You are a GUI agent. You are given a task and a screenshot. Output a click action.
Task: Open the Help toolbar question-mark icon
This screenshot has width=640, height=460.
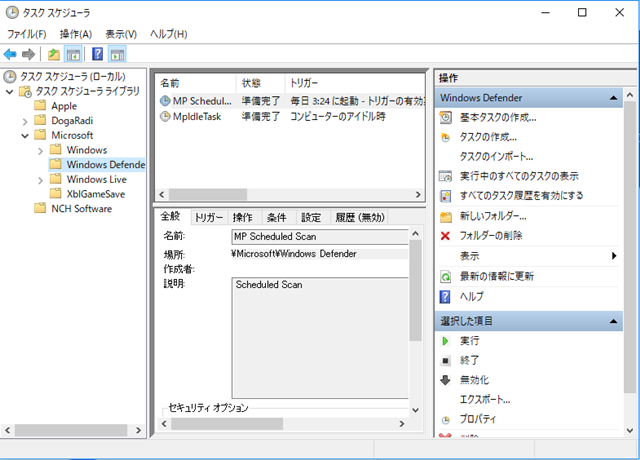[x=97, y=54]
